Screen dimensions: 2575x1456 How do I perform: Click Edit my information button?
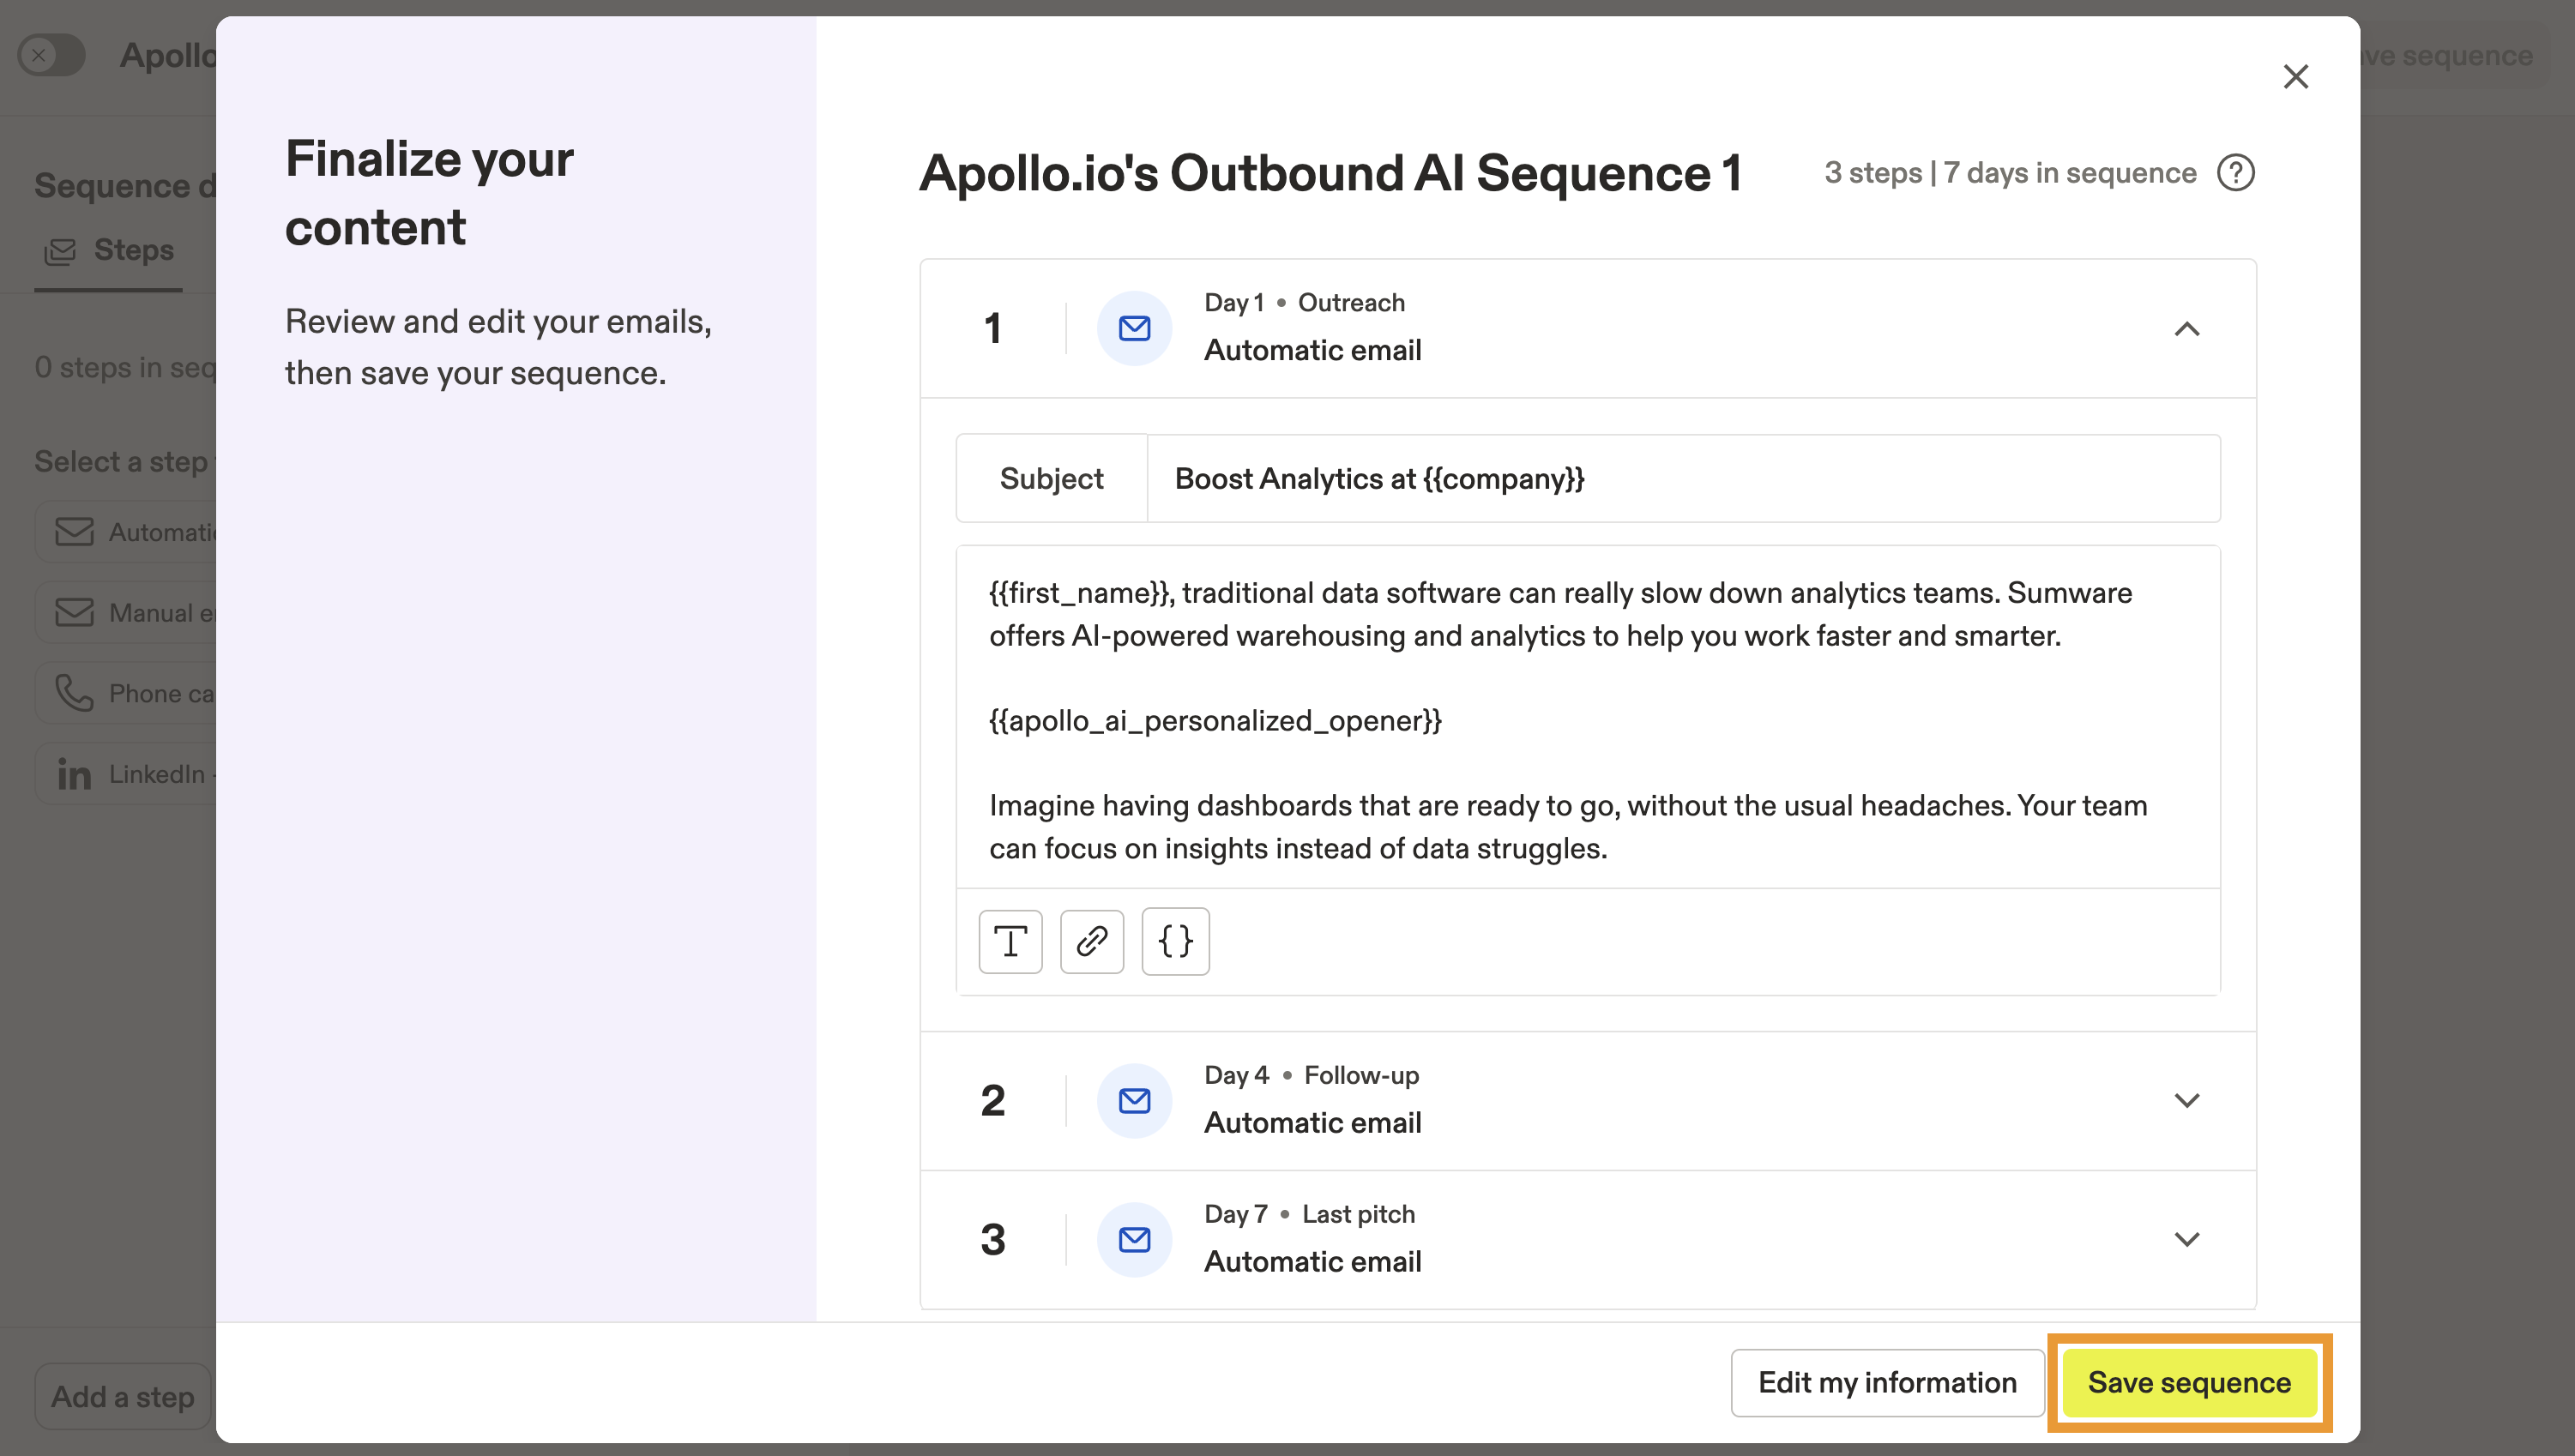pos(1887,1383)
